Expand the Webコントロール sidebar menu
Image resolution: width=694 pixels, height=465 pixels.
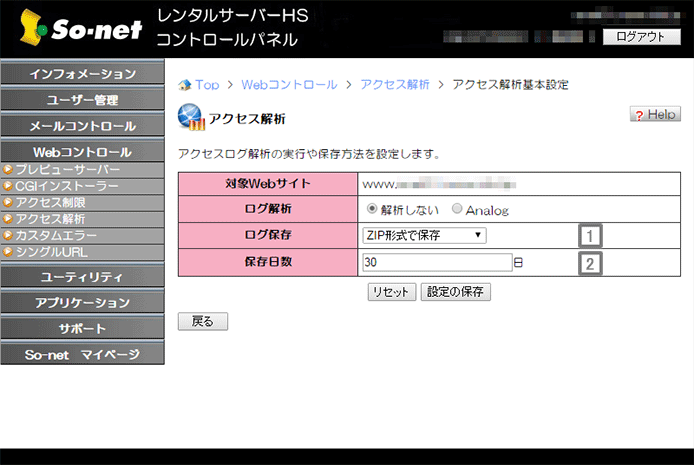(x=82, y=152)
